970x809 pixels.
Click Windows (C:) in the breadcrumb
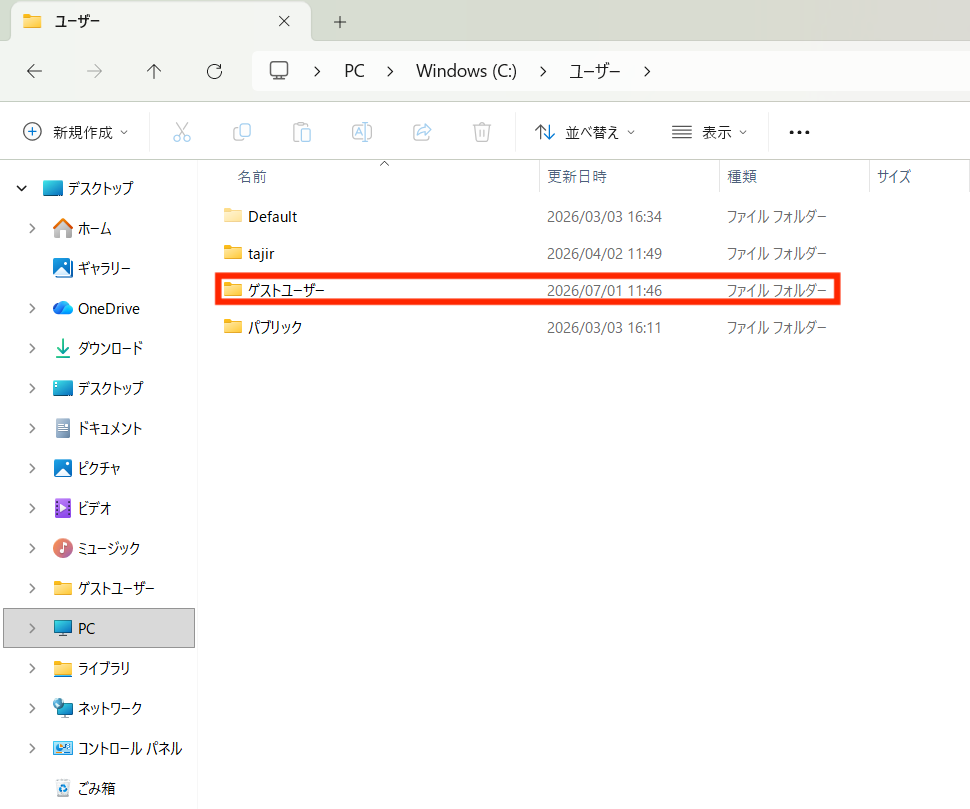(466, 71)
